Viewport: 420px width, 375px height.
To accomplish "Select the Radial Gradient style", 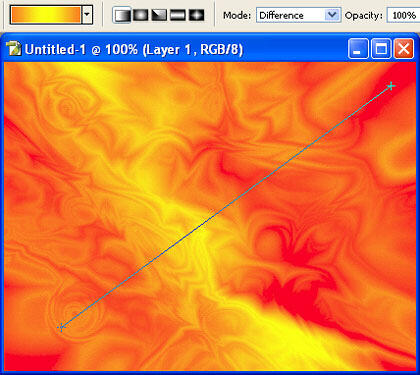I will tap(141, 15).
